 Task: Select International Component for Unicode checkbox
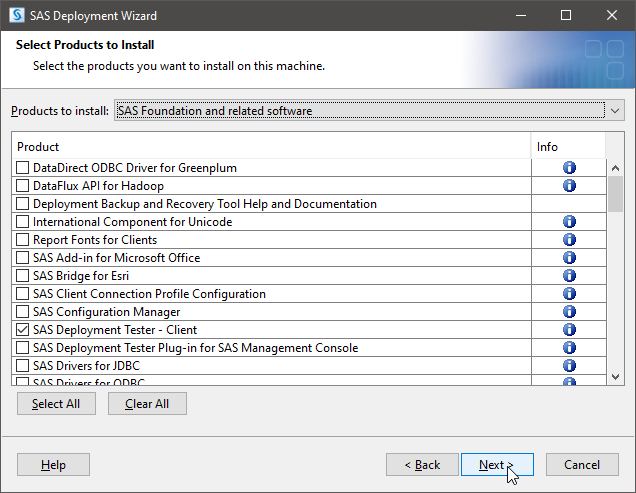(x=22, y=222)
